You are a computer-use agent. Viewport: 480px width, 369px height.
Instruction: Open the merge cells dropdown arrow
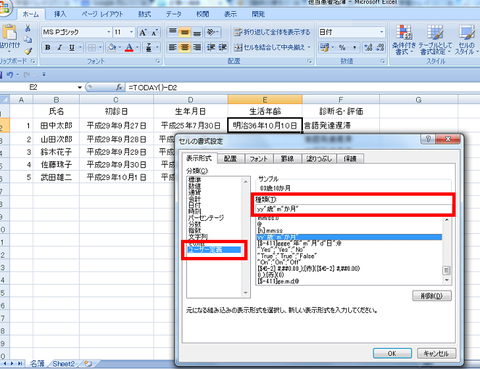309,47
